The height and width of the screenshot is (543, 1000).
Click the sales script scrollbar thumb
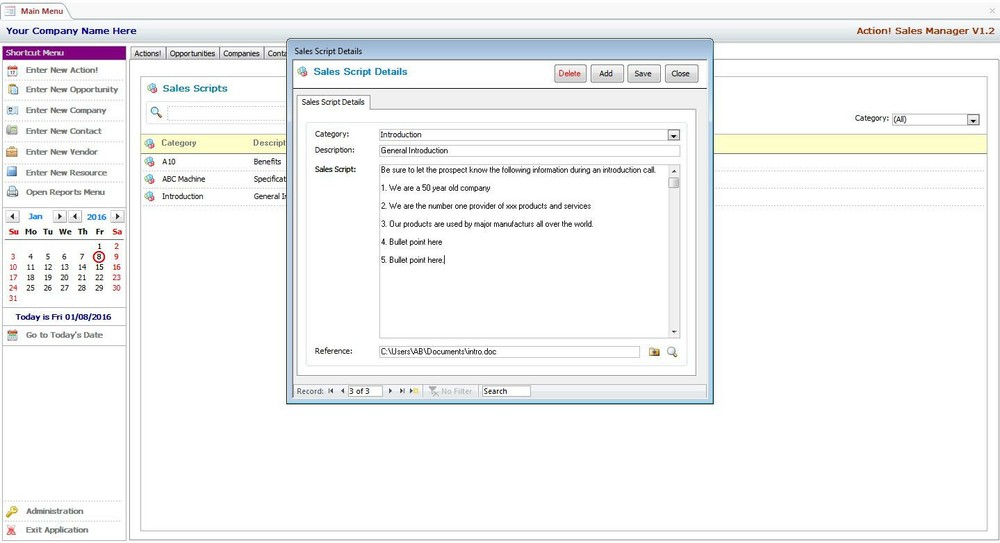[673, 182]
